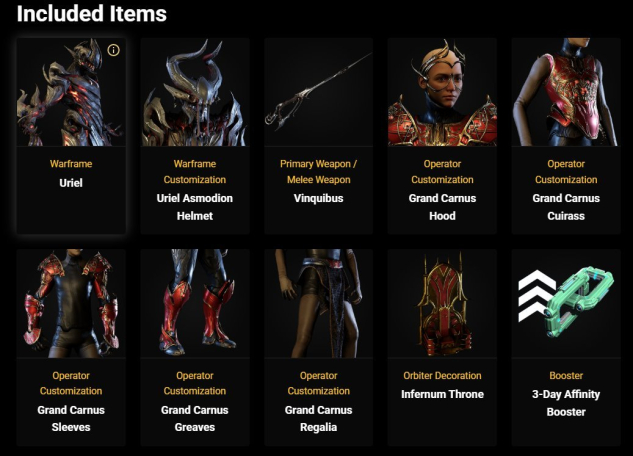633x456 pixels.
Task: Click the Orbiter Decoration category label
Action: 442,375
